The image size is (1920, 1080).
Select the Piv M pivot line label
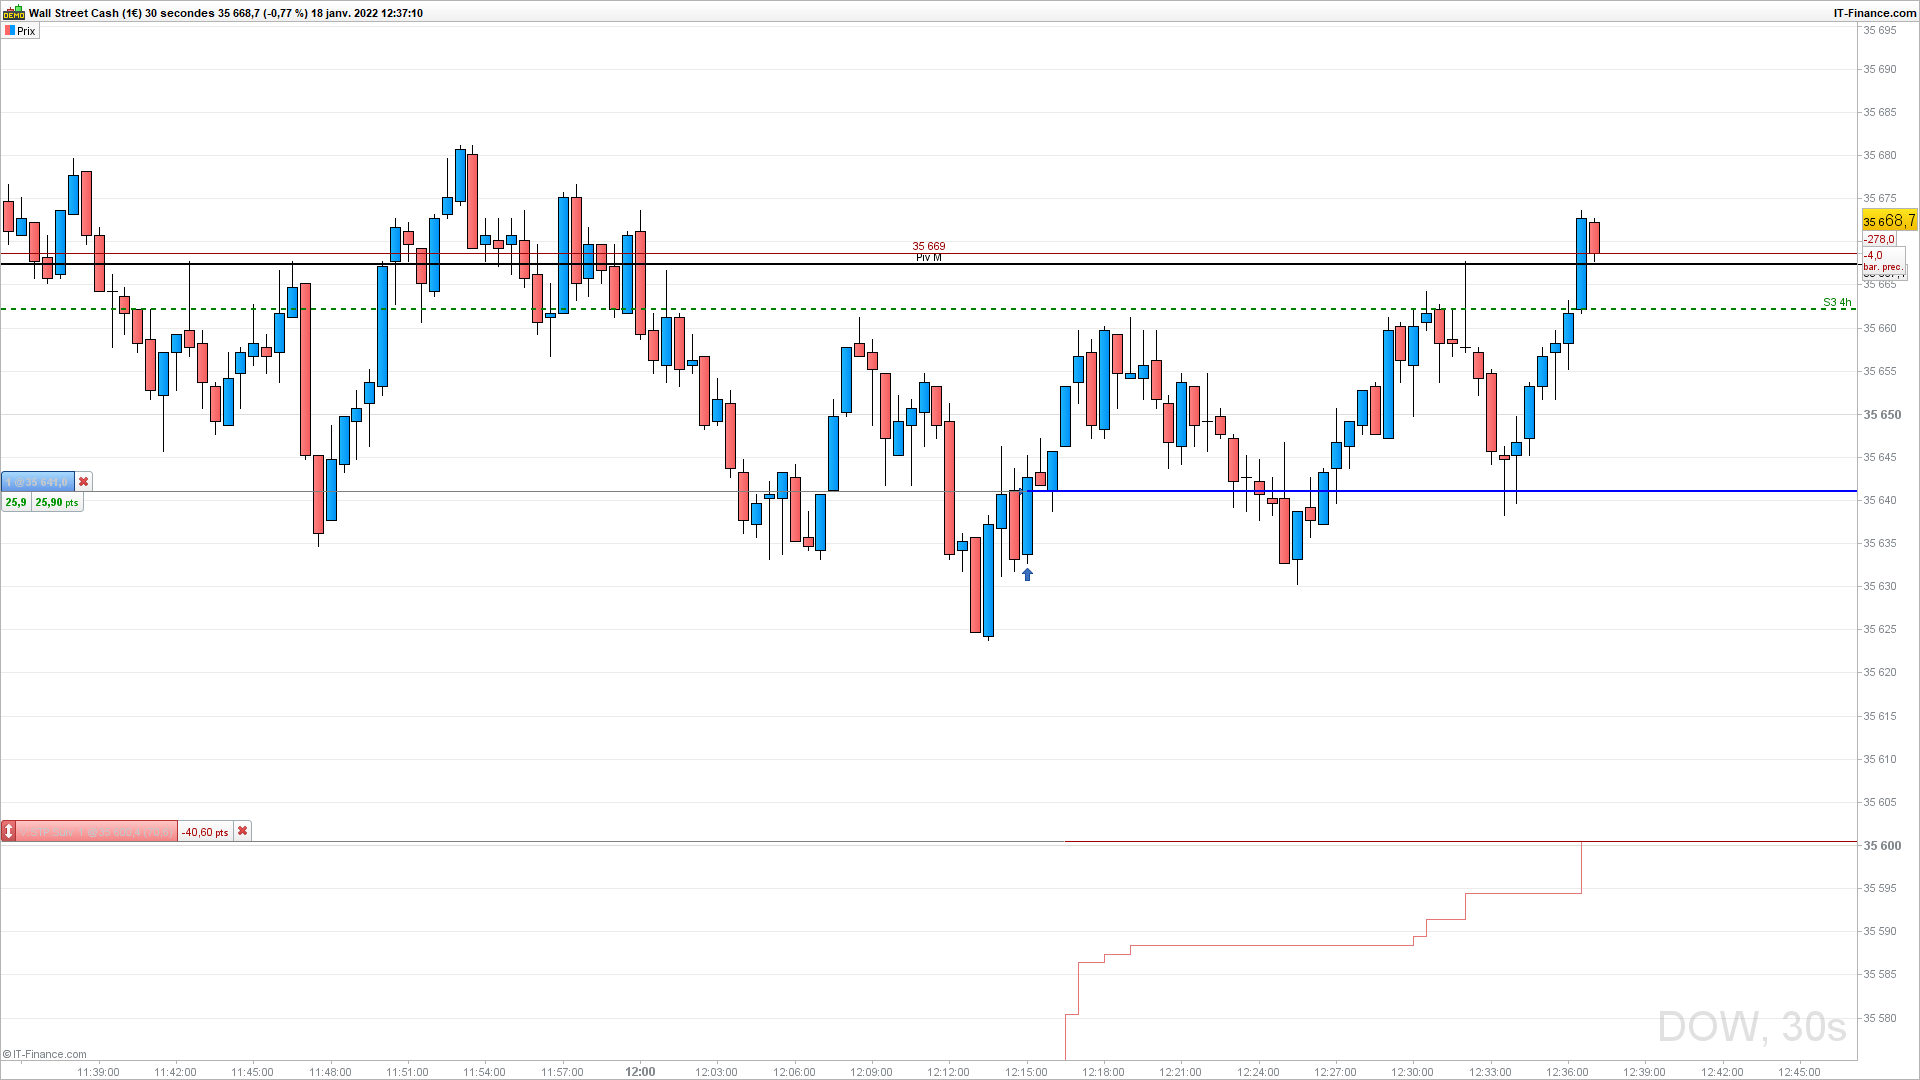click(928, 258)
